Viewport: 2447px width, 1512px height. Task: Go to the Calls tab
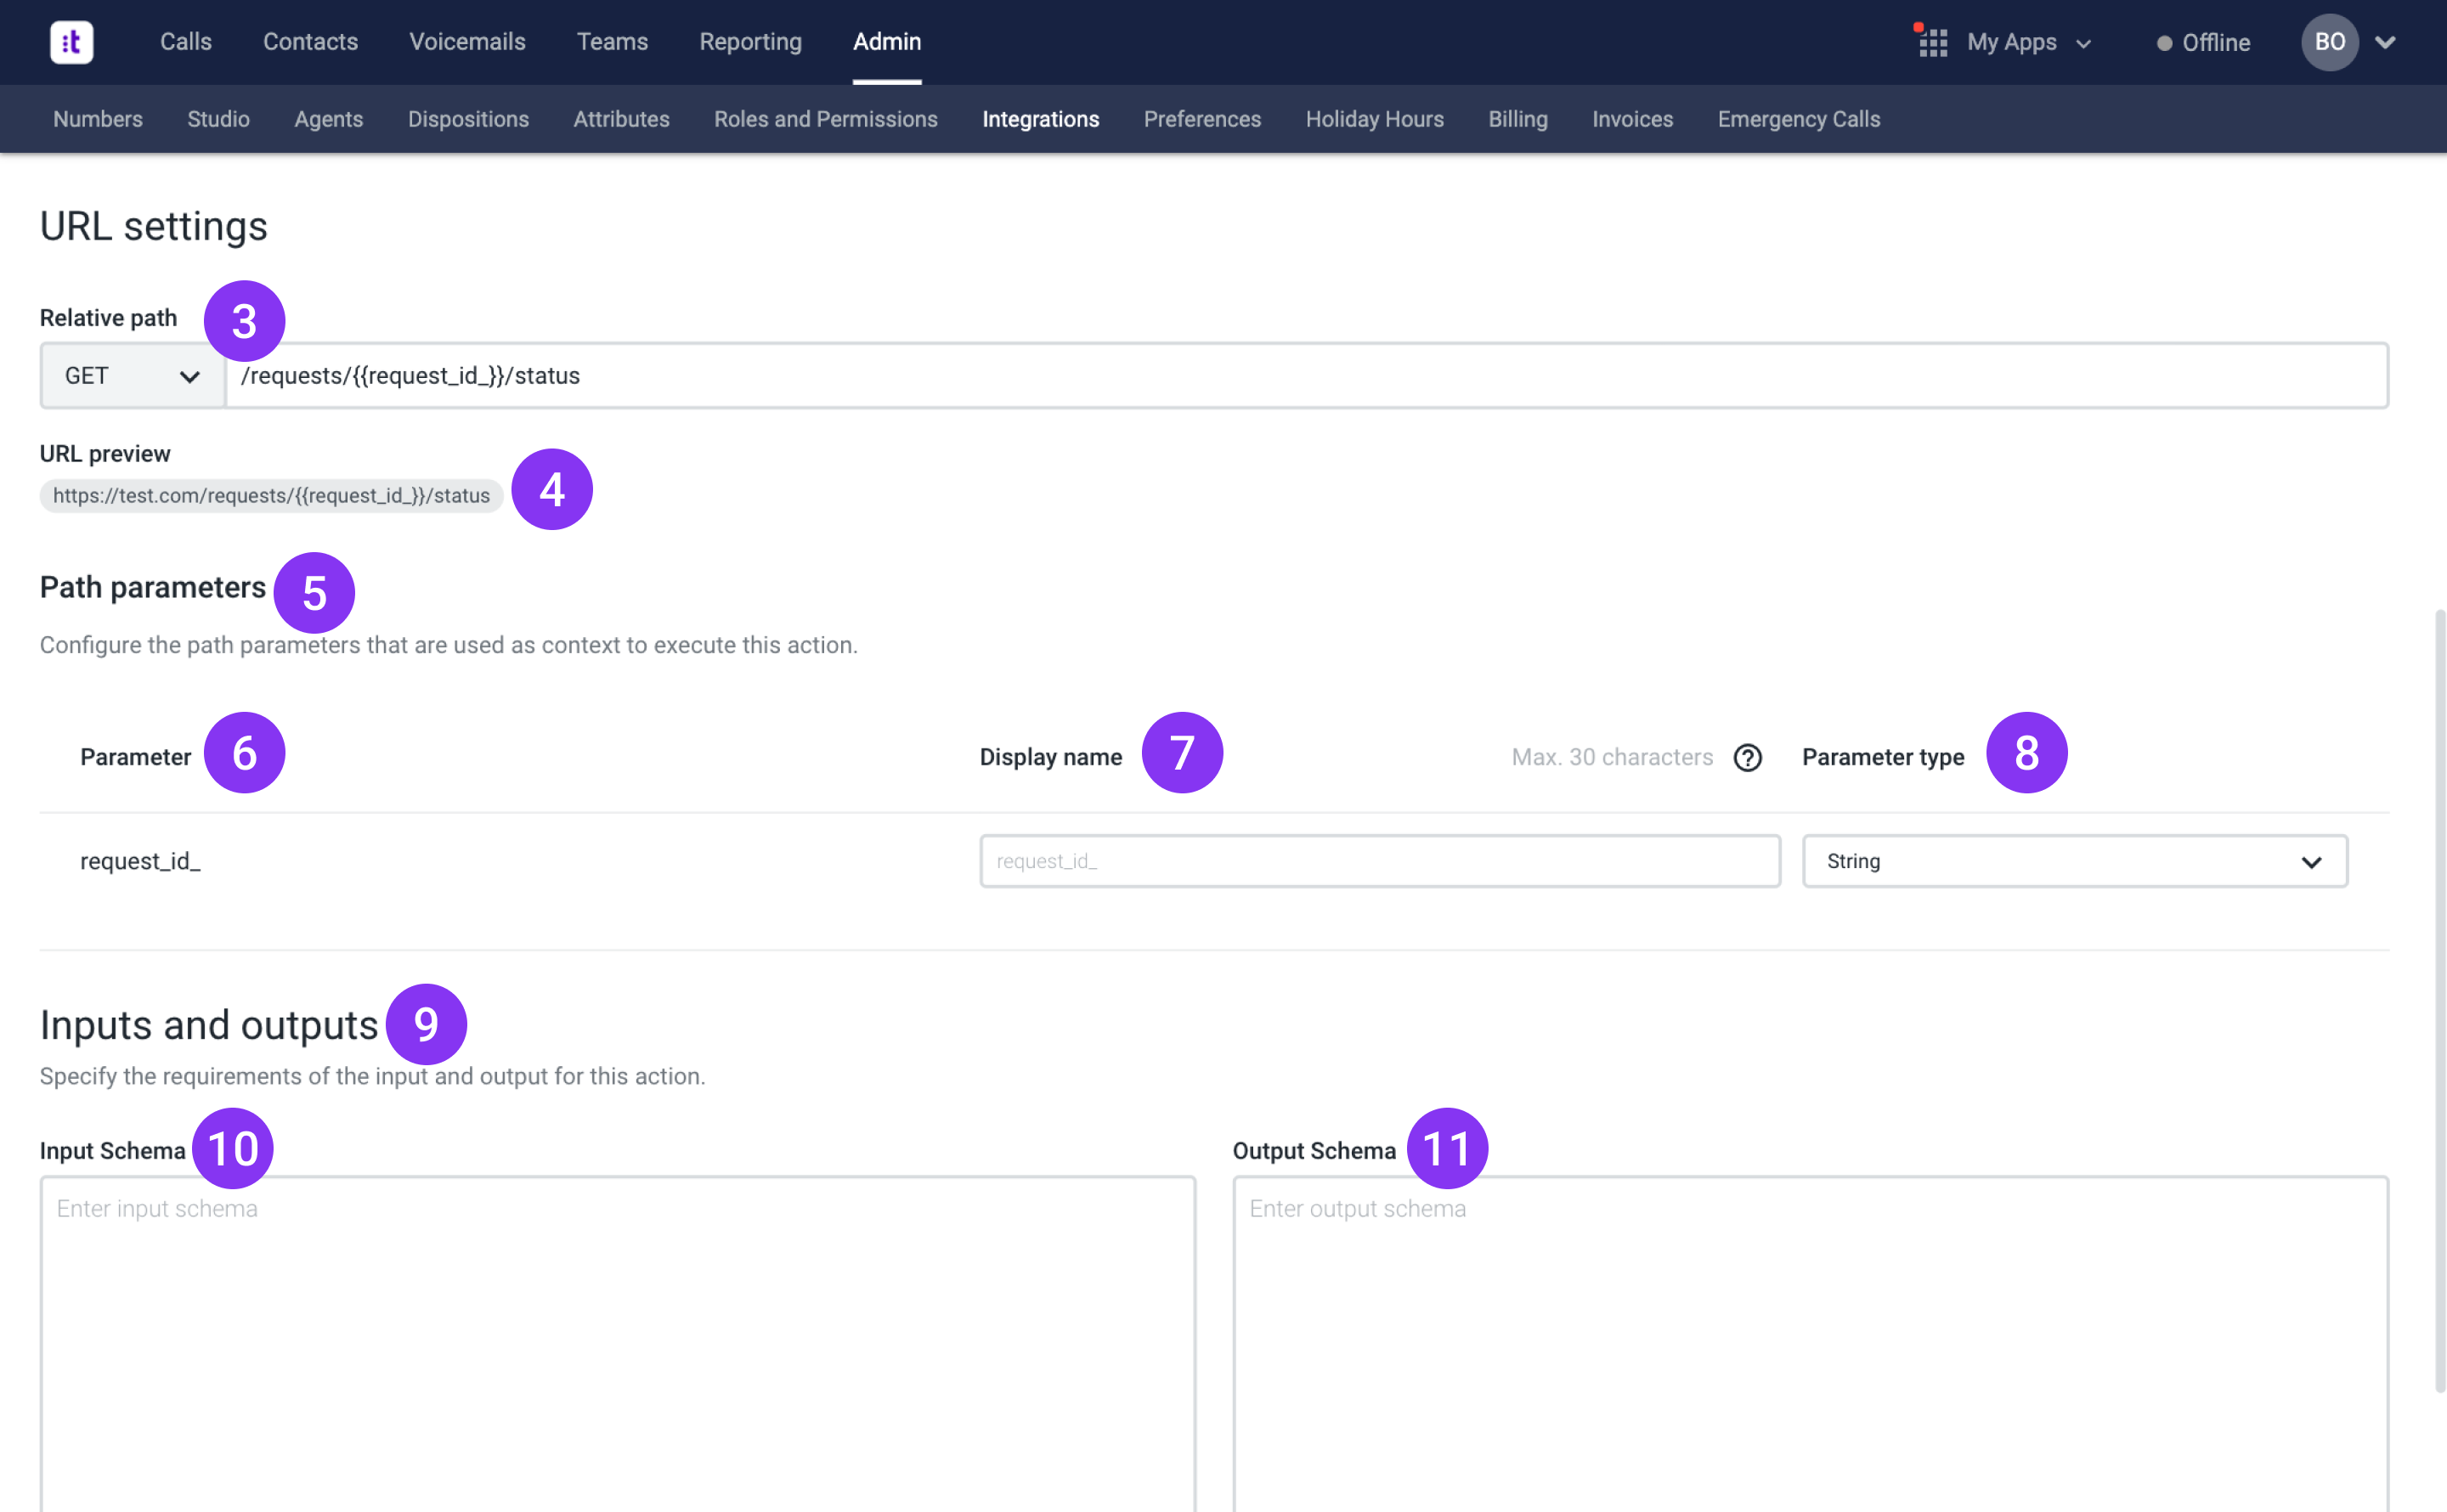tap(186, 42)
